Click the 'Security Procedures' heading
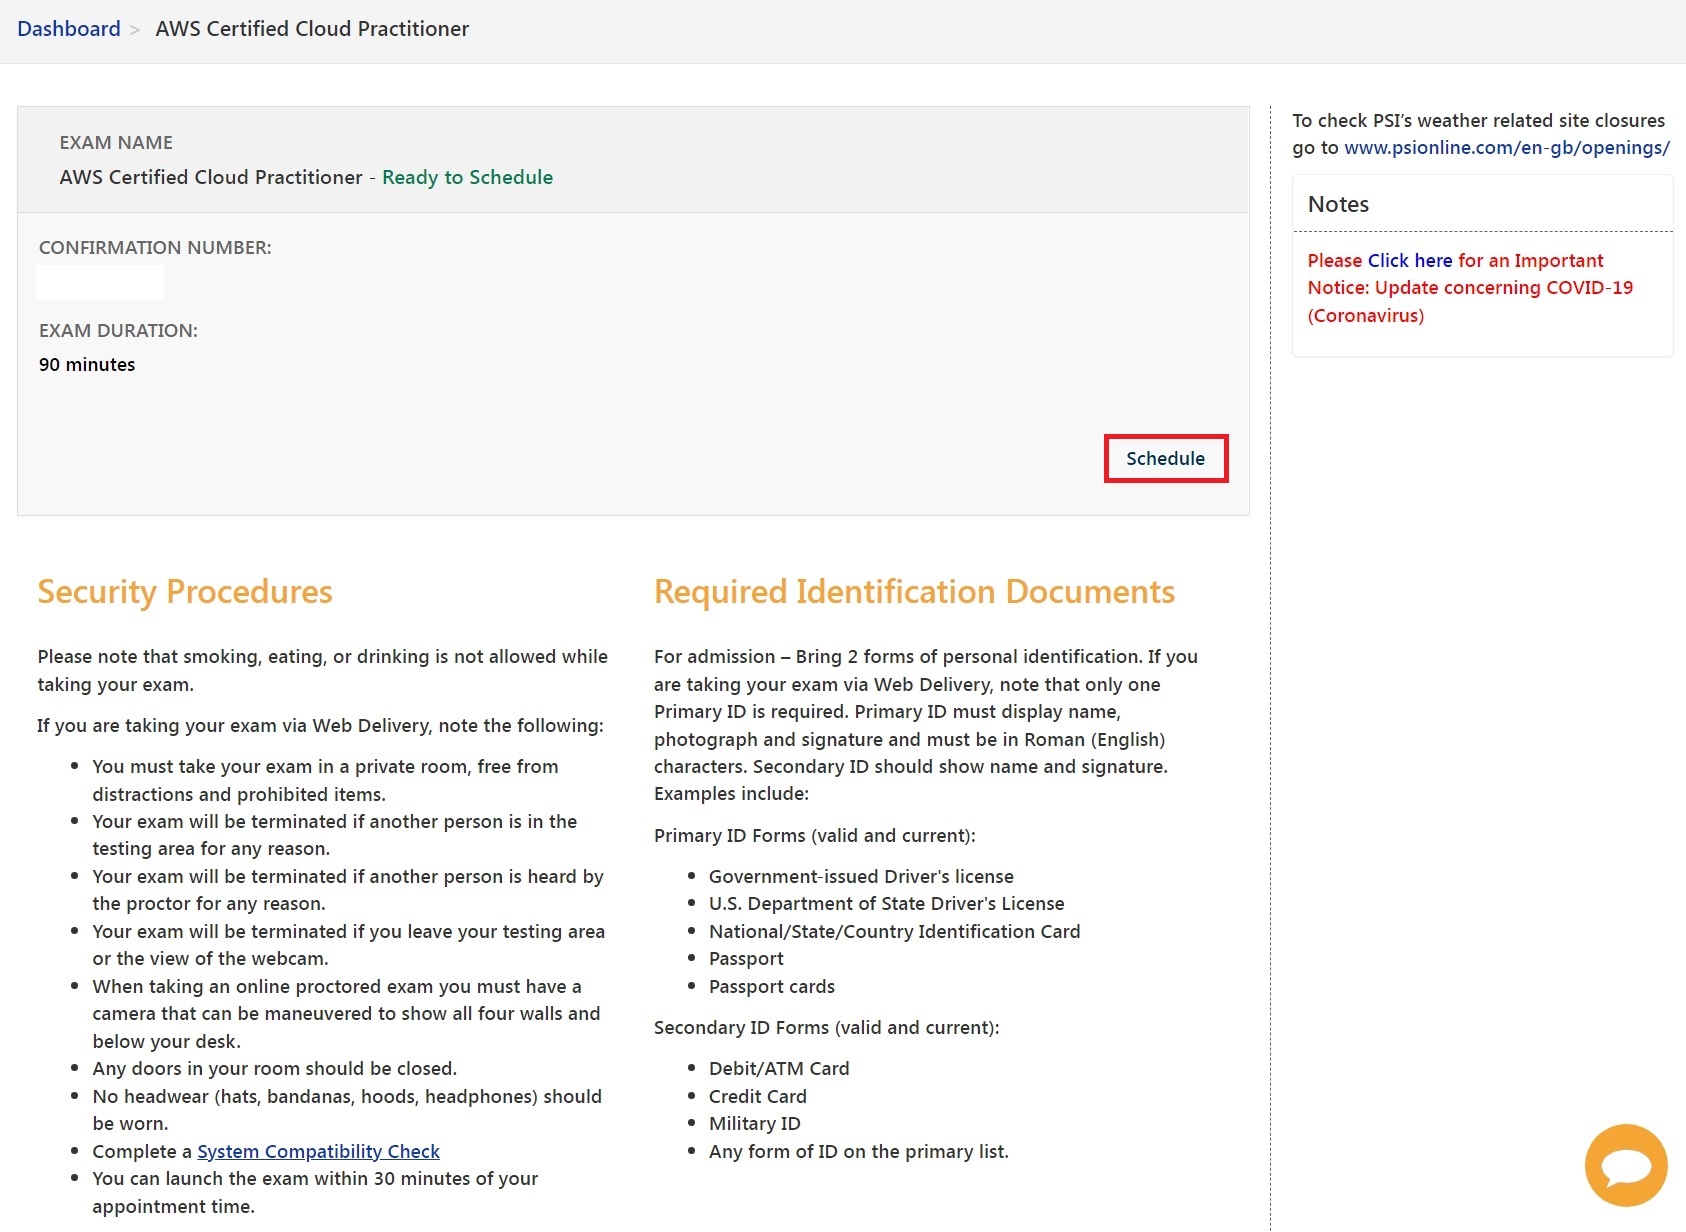Screen dimensions: 1686x1232 [x=185, y=591]
